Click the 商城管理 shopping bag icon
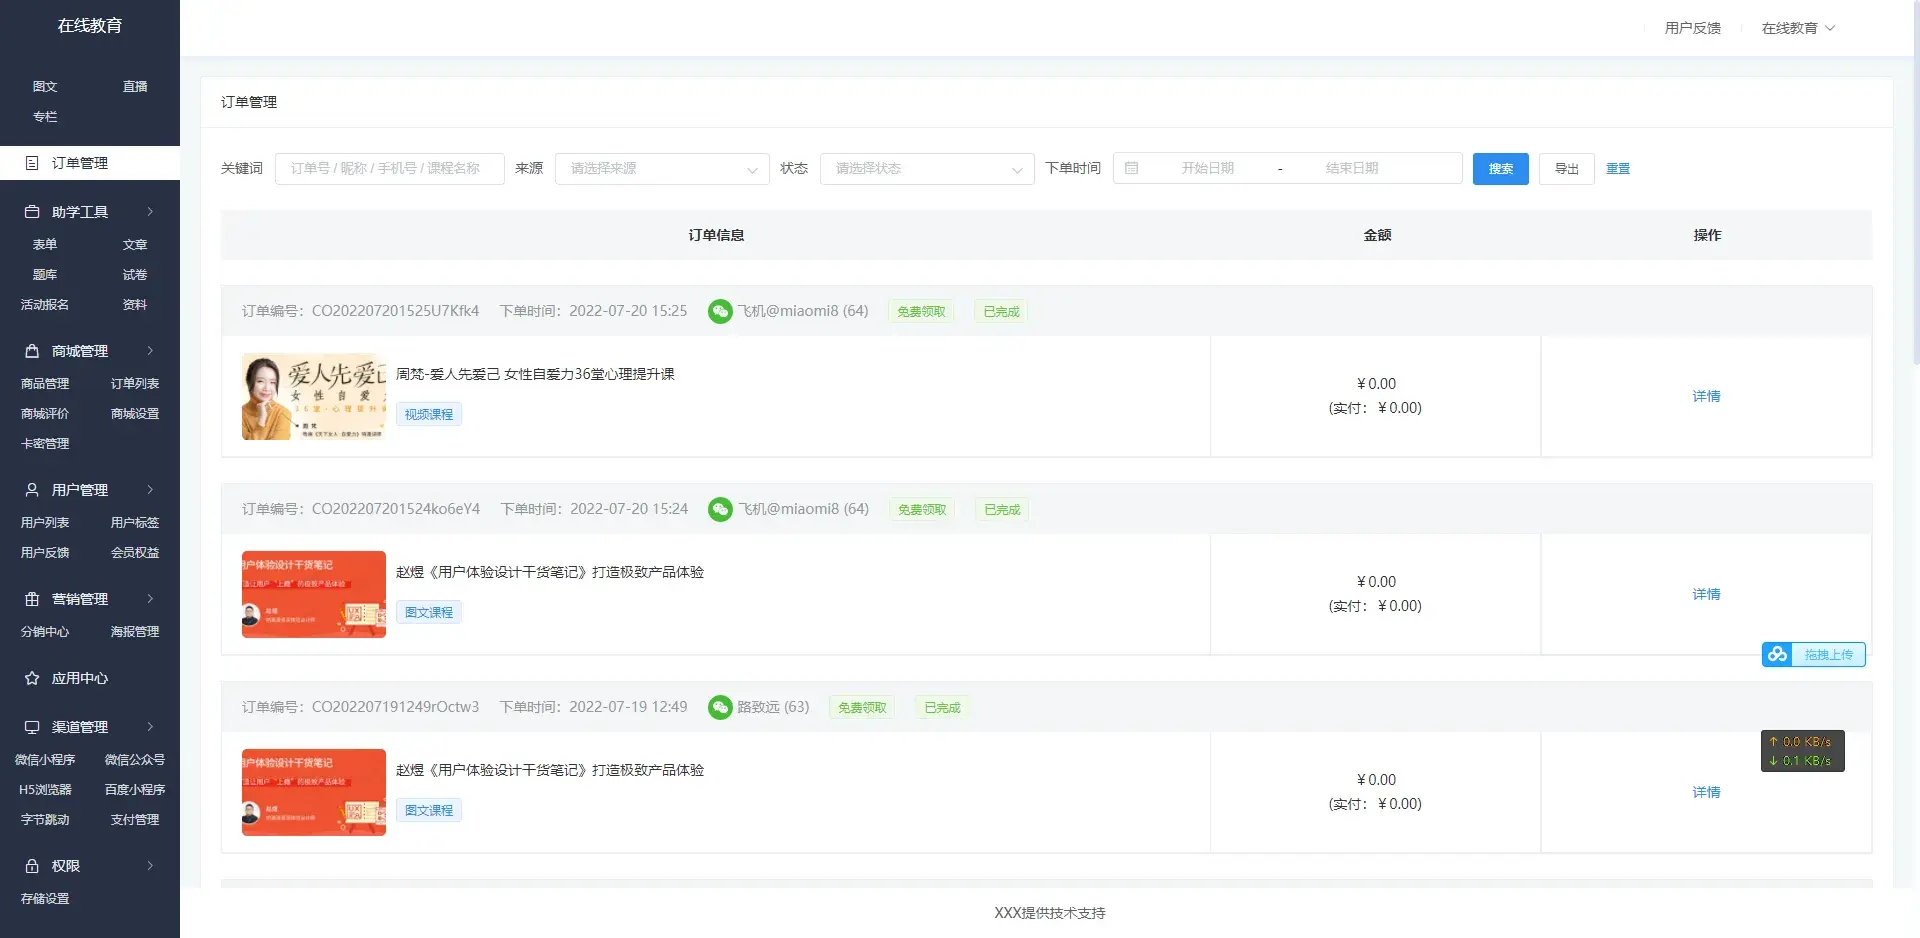 (x=32, y=351)
